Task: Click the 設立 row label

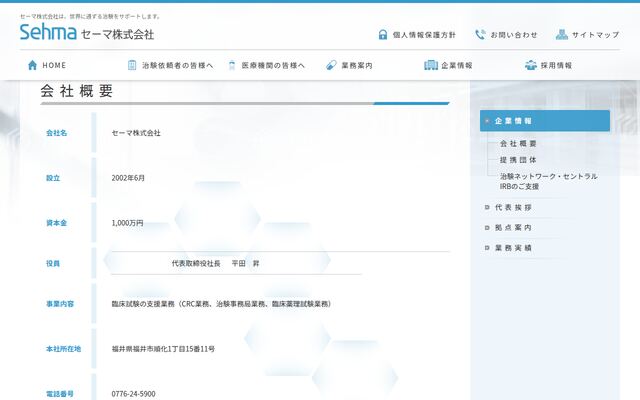Action: coord(53,178)
